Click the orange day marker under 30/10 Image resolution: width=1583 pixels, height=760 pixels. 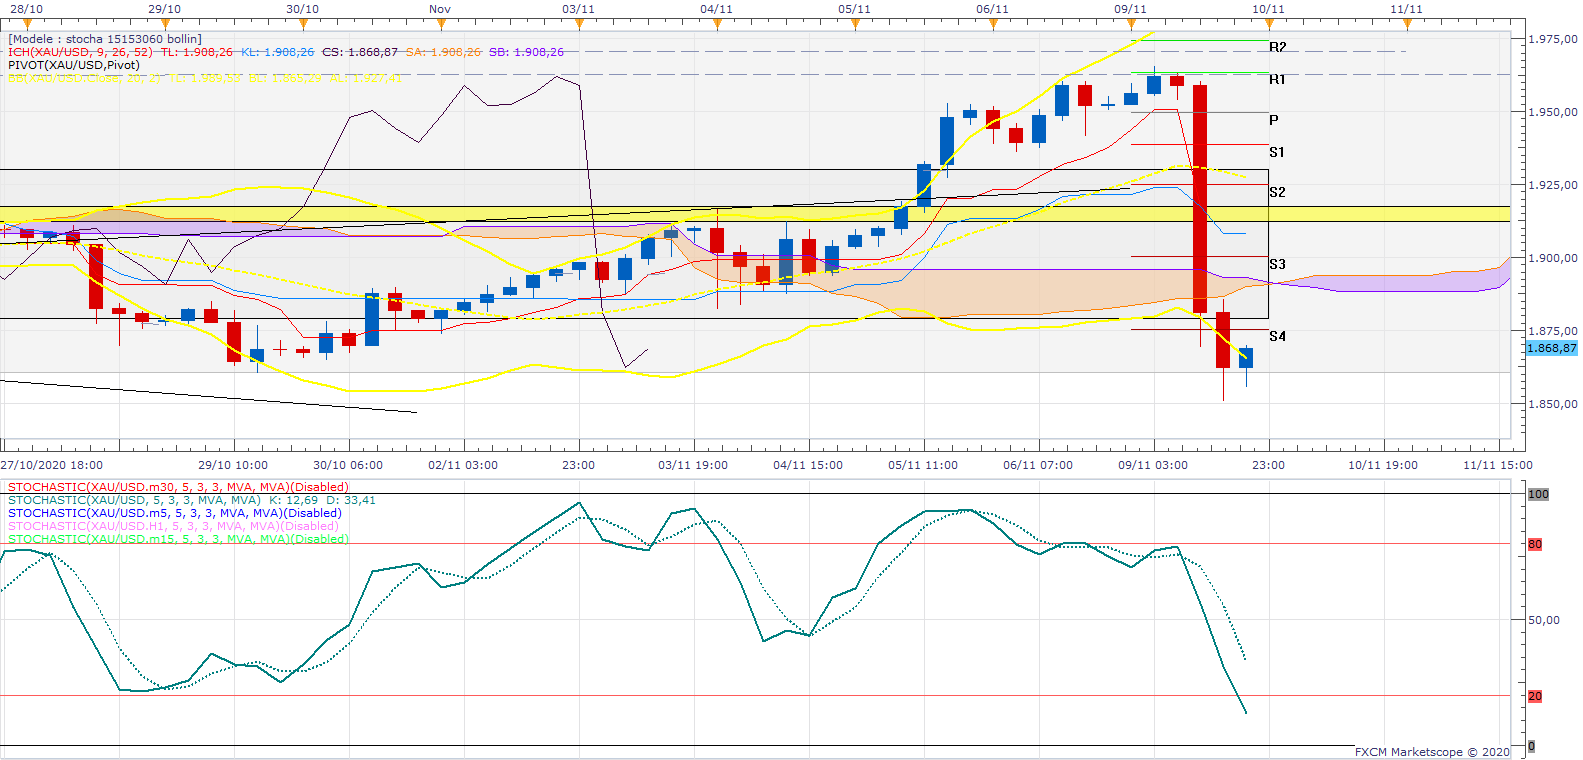[x=303, y=23]
